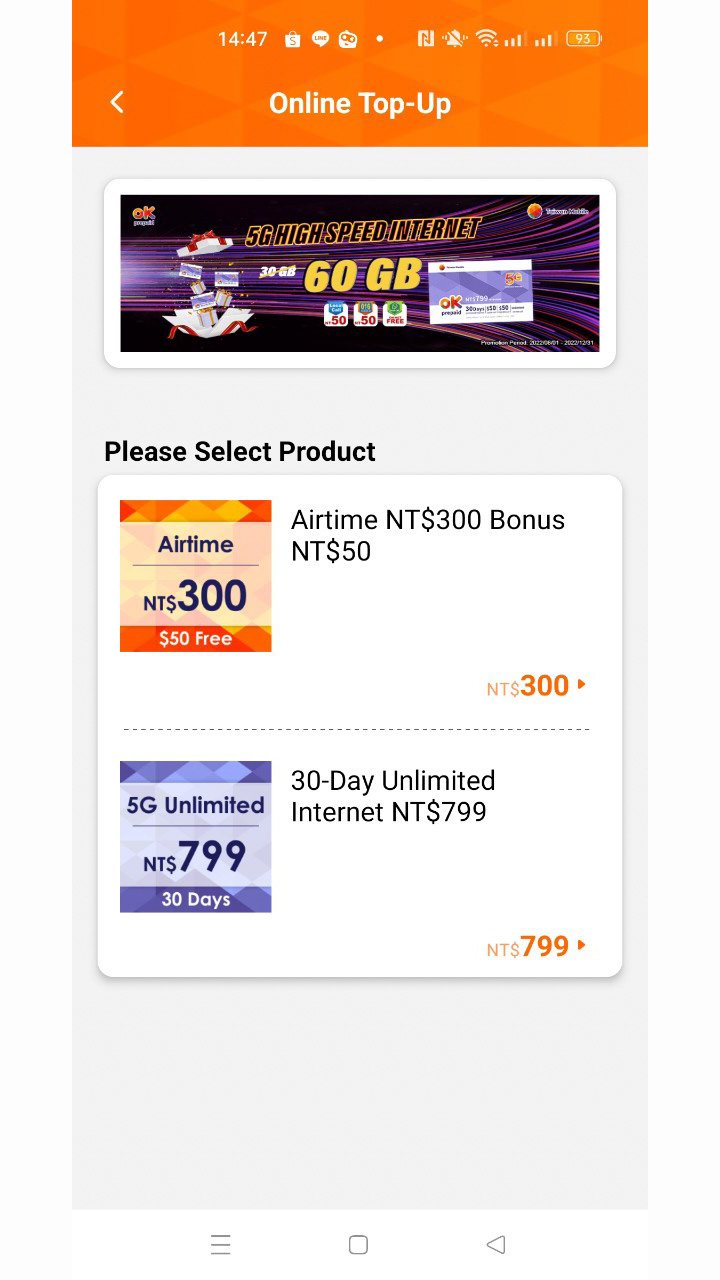The image size is (720, 1280).
Task: Tap the back arrow in the header
Action: (x=117, y=102)
